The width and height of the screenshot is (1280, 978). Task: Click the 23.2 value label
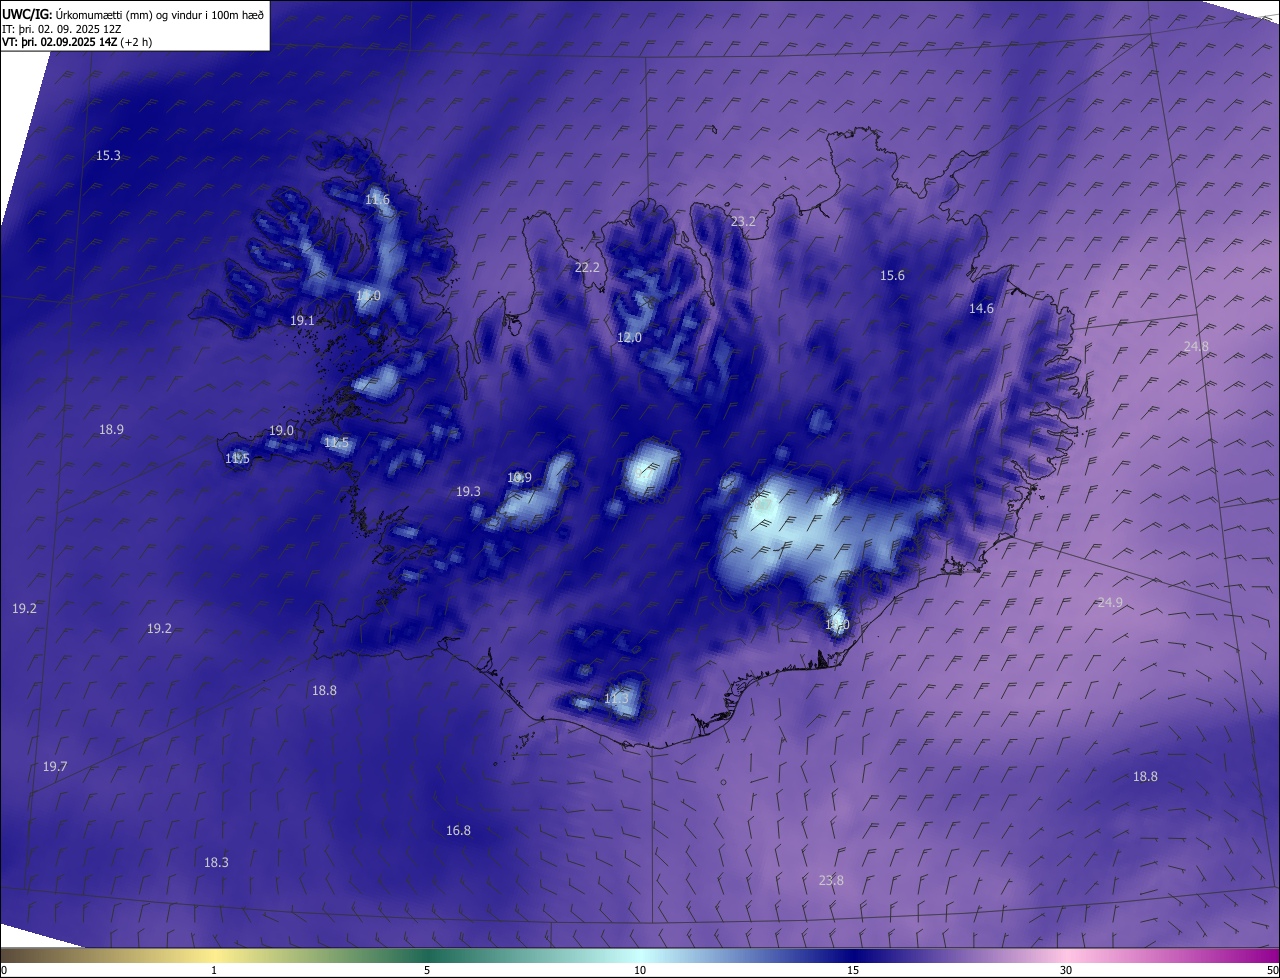(x=743, y=221)
